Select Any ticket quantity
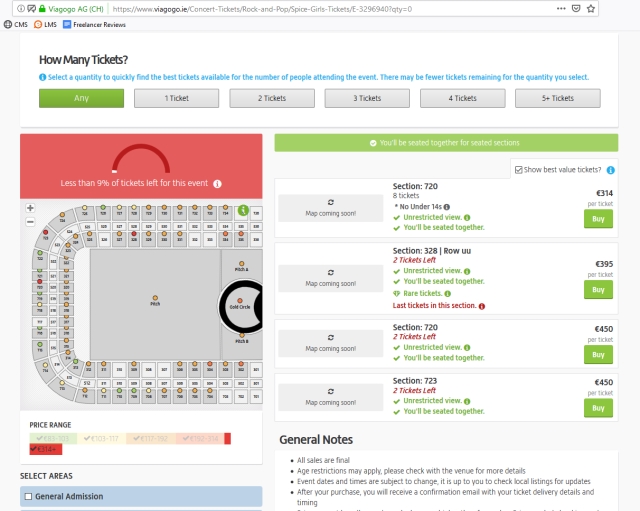Viewport: 640px width, 511px height. tap(81, 98)
